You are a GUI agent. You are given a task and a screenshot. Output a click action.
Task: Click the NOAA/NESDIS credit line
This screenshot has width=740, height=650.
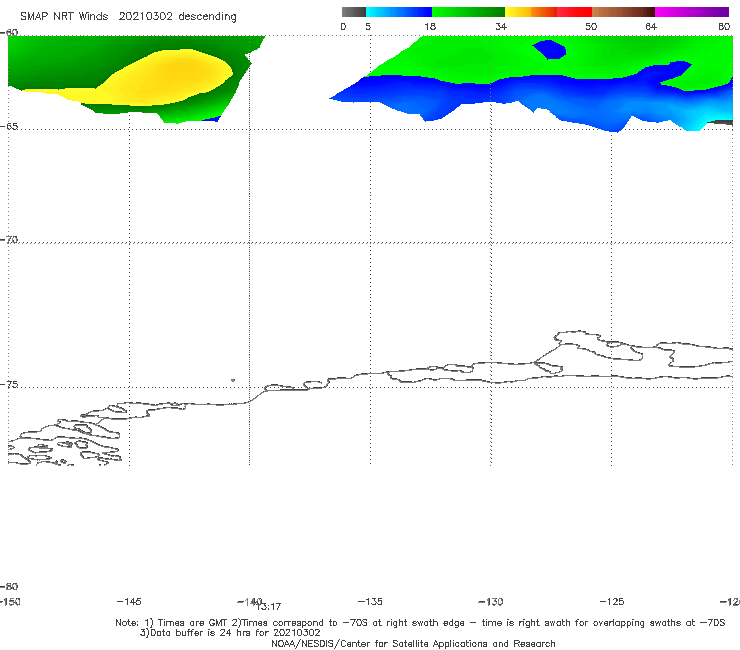(x=413, y=644)
